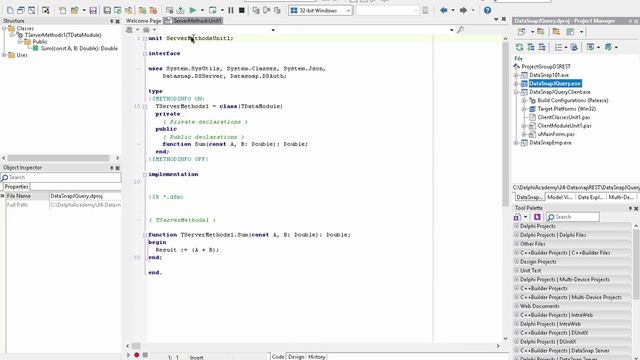Click the File Name value DataSnapJQuery.dproj
This screenshot has width=640, height=360.
click(85, 196)
